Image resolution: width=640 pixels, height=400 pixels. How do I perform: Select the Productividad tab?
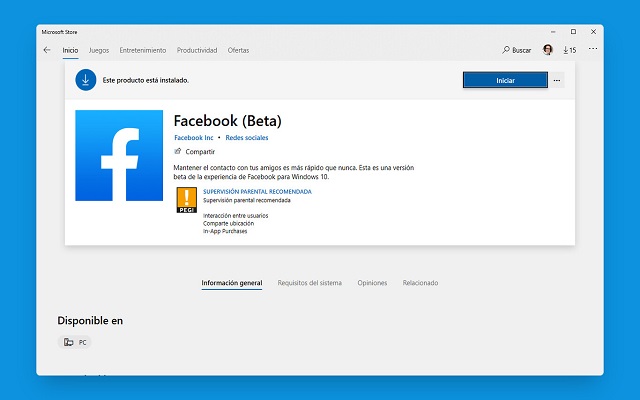point(197,50)
